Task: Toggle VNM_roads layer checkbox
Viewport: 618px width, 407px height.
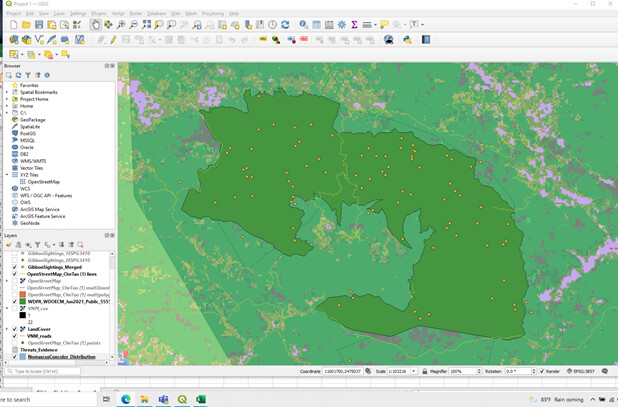Action: click(15, 336)
